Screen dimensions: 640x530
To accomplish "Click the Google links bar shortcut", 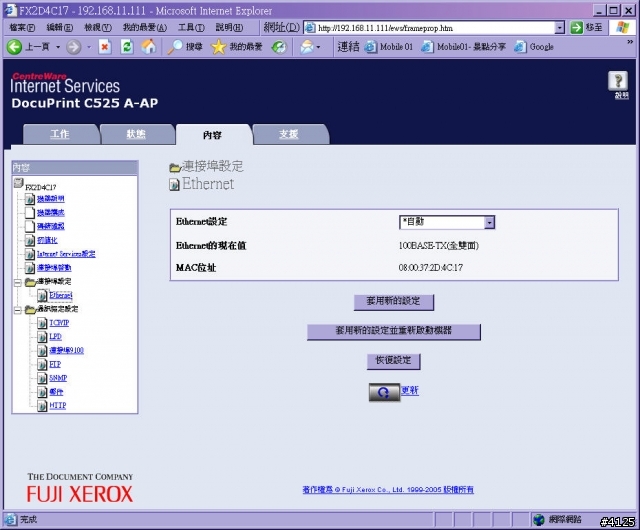I will [x=534, y=47].
